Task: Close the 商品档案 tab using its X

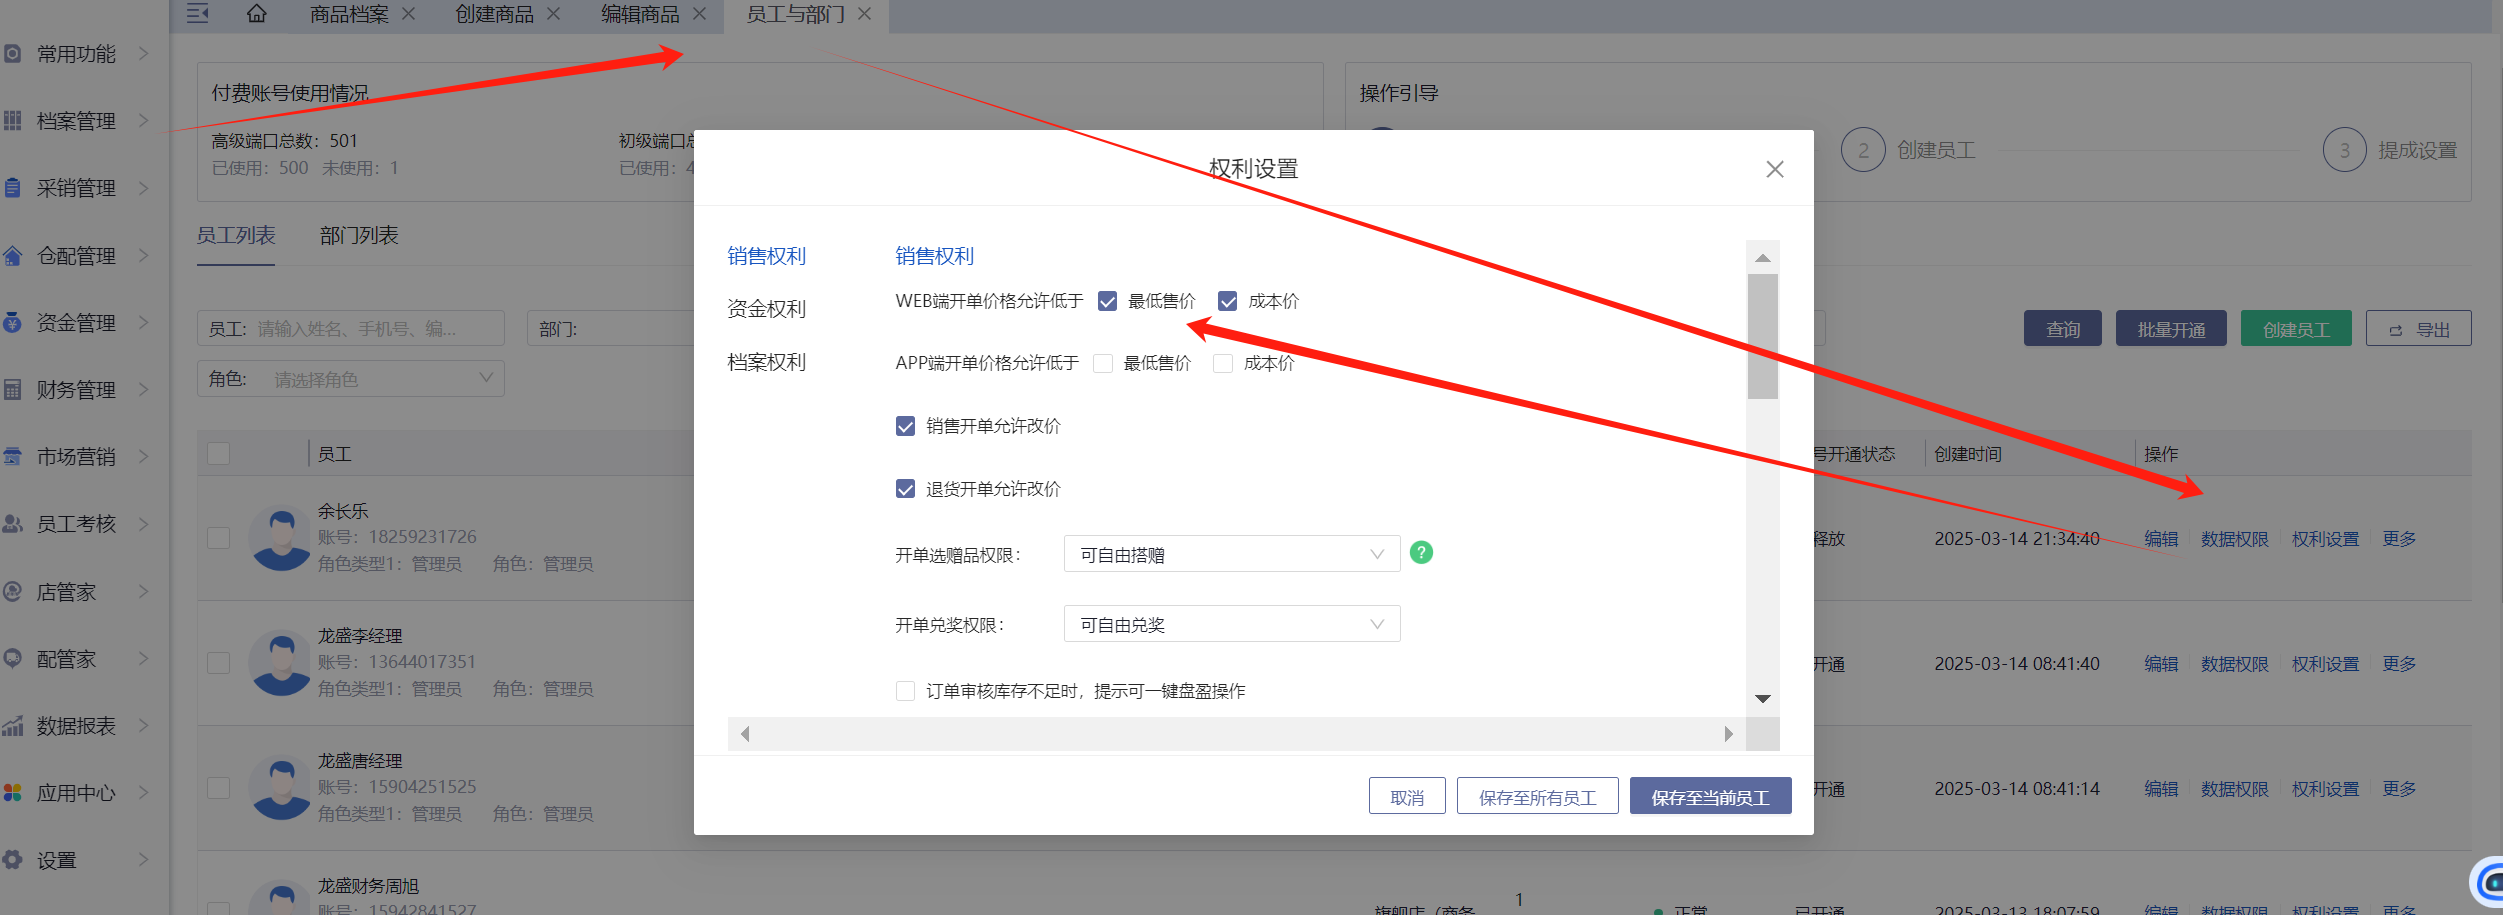Action: [x=408, y=14]
